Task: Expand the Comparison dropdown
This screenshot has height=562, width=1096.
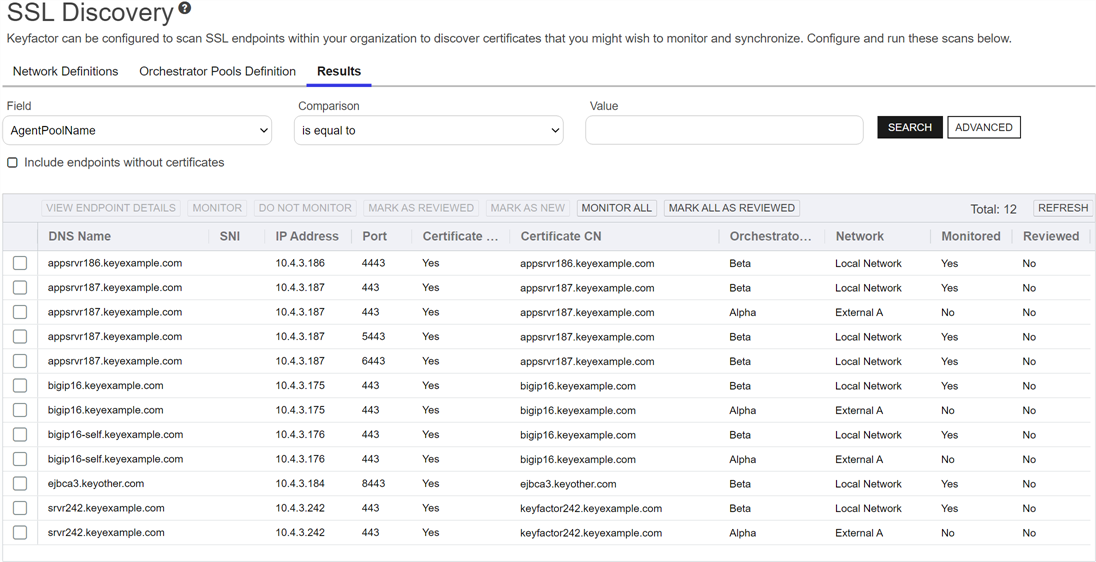Action: (428, 130)
